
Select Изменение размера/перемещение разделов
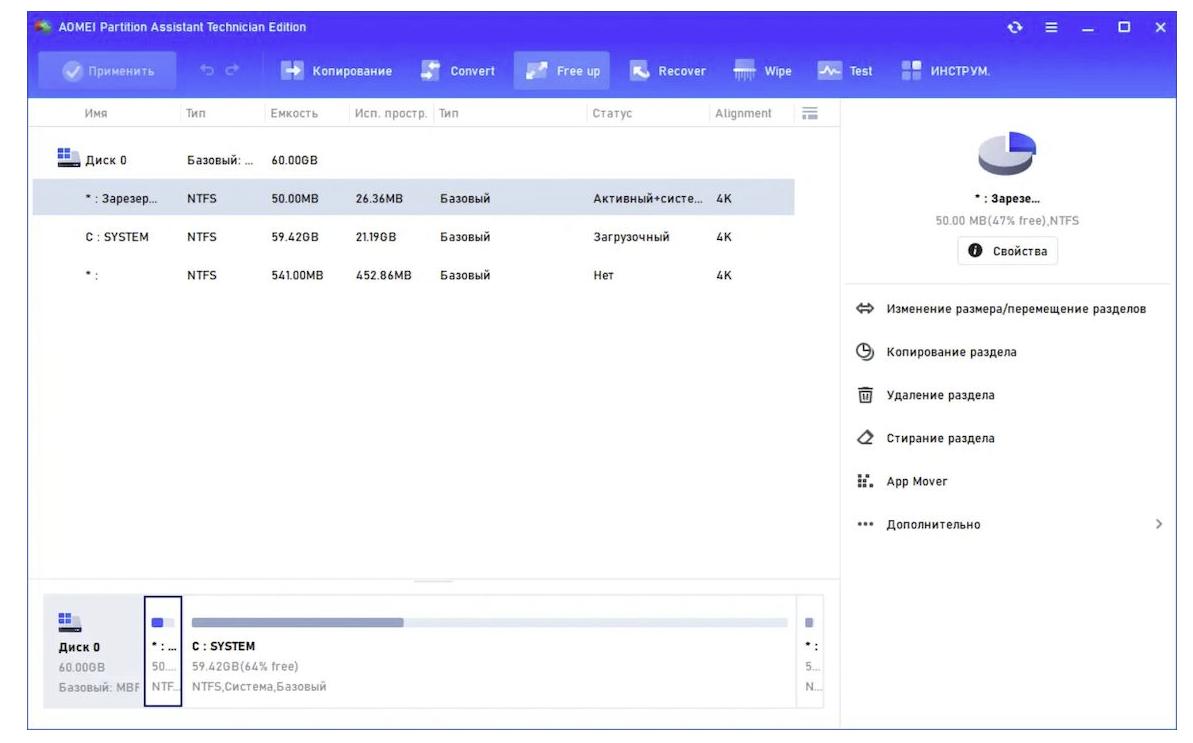(x=1015, y=309)
